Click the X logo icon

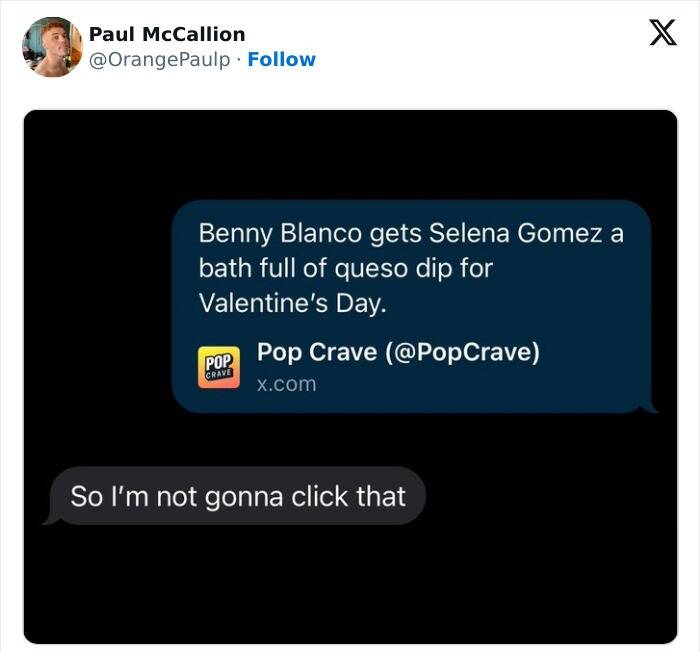pyautogui.click(x=656, y=33)
